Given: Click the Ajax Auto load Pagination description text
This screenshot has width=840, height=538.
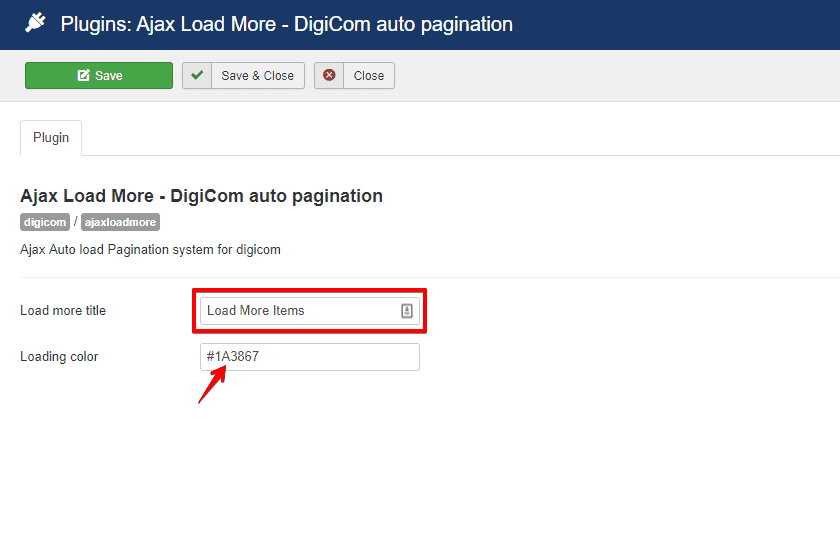Looking at the screenshot, I should click(150, 250).
